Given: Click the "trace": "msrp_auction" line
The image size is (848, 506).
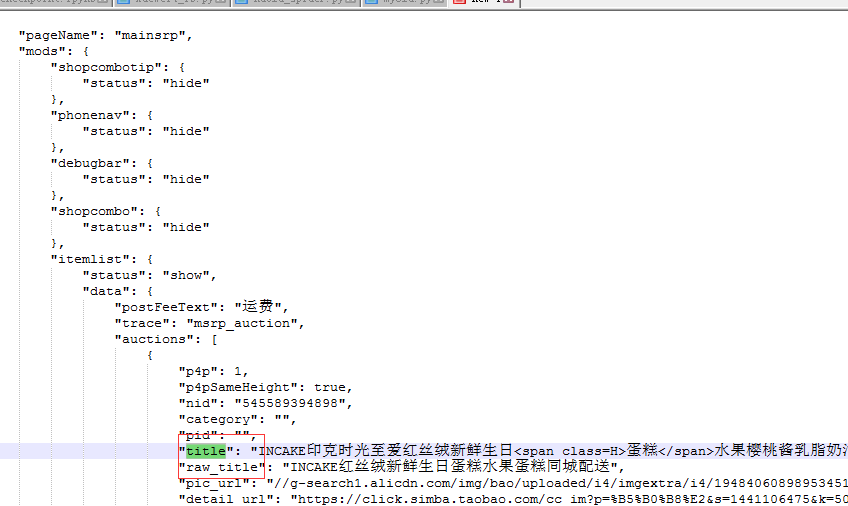Looking at the screenshot, I should click(209, 323).
